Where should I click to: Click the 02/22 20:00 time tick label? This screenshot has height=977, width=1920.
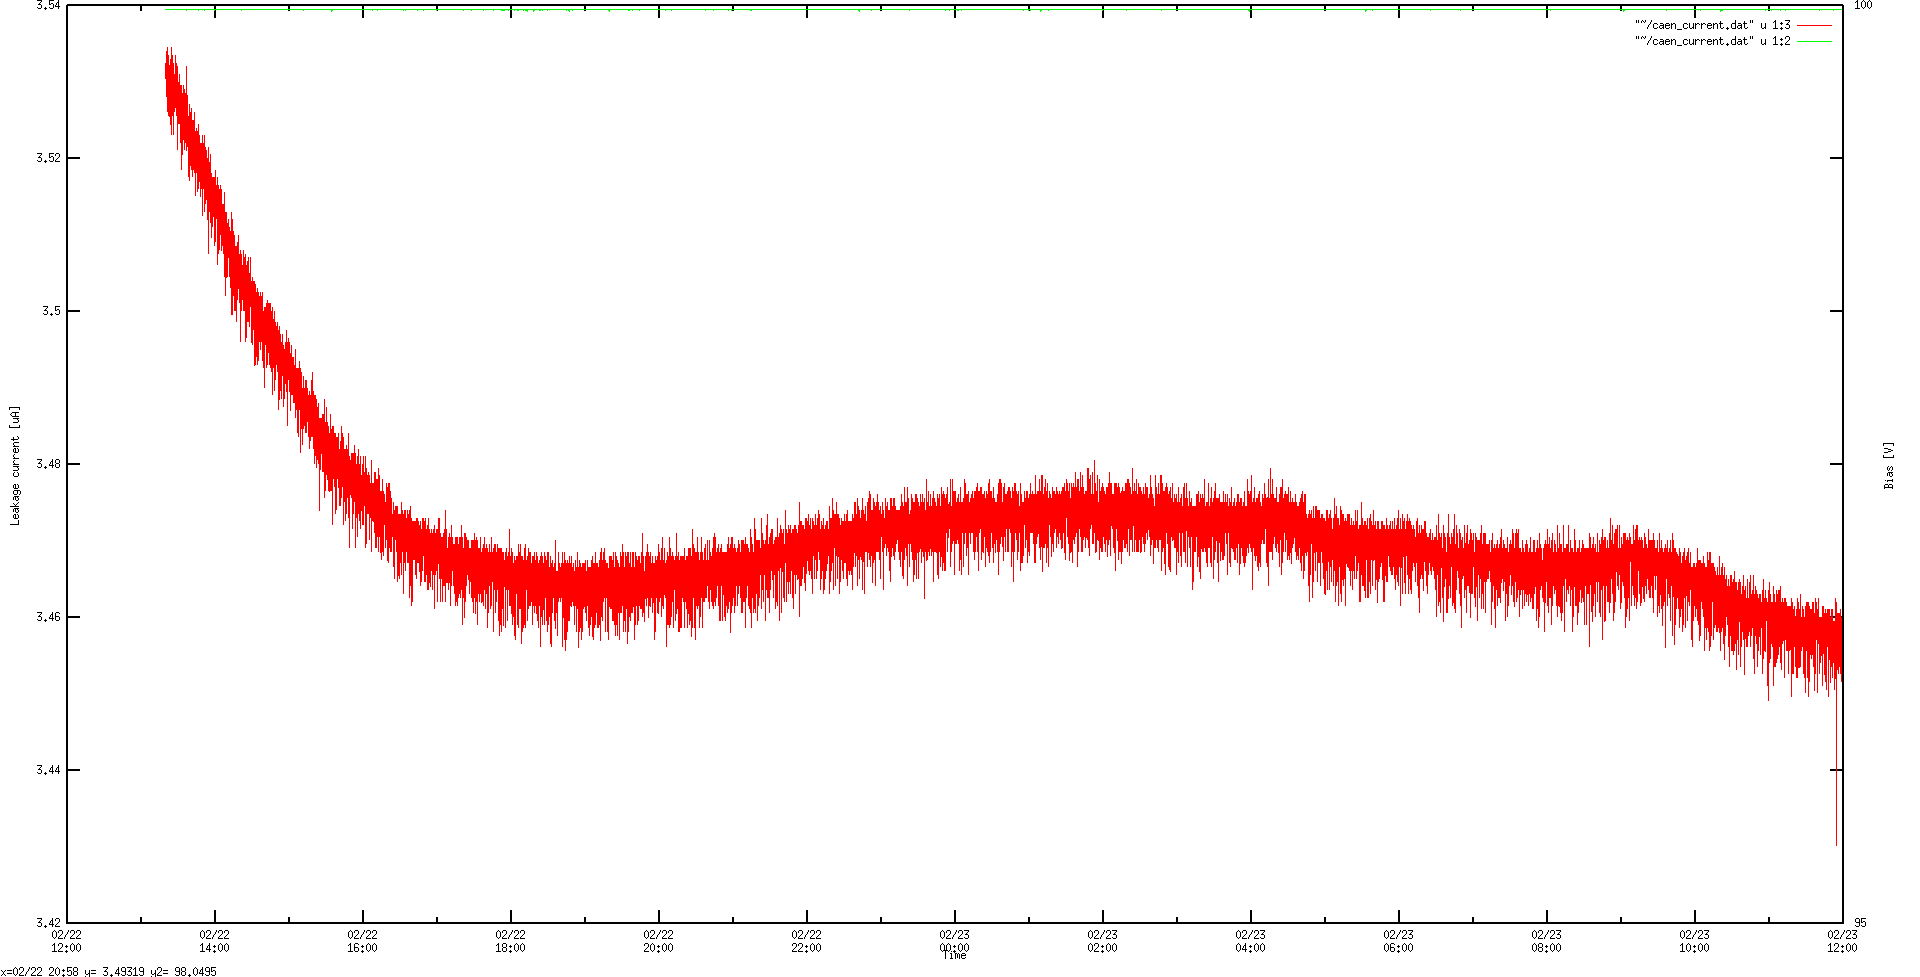(x=658, y=941)
